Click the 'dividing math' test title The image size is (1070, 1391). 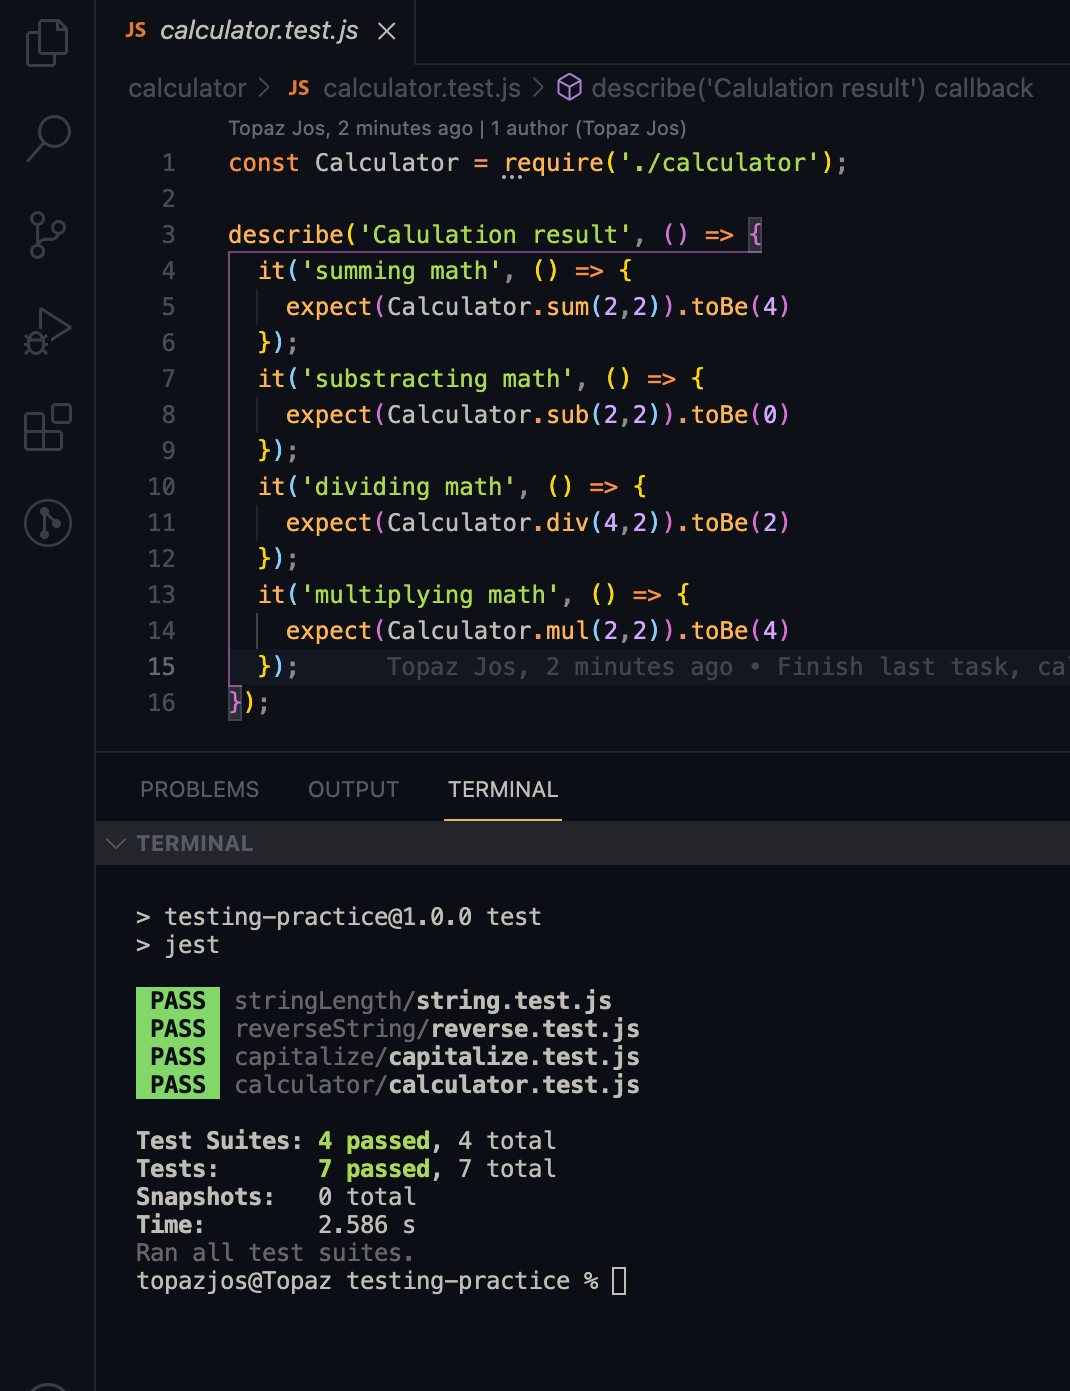tap(408, 487)
